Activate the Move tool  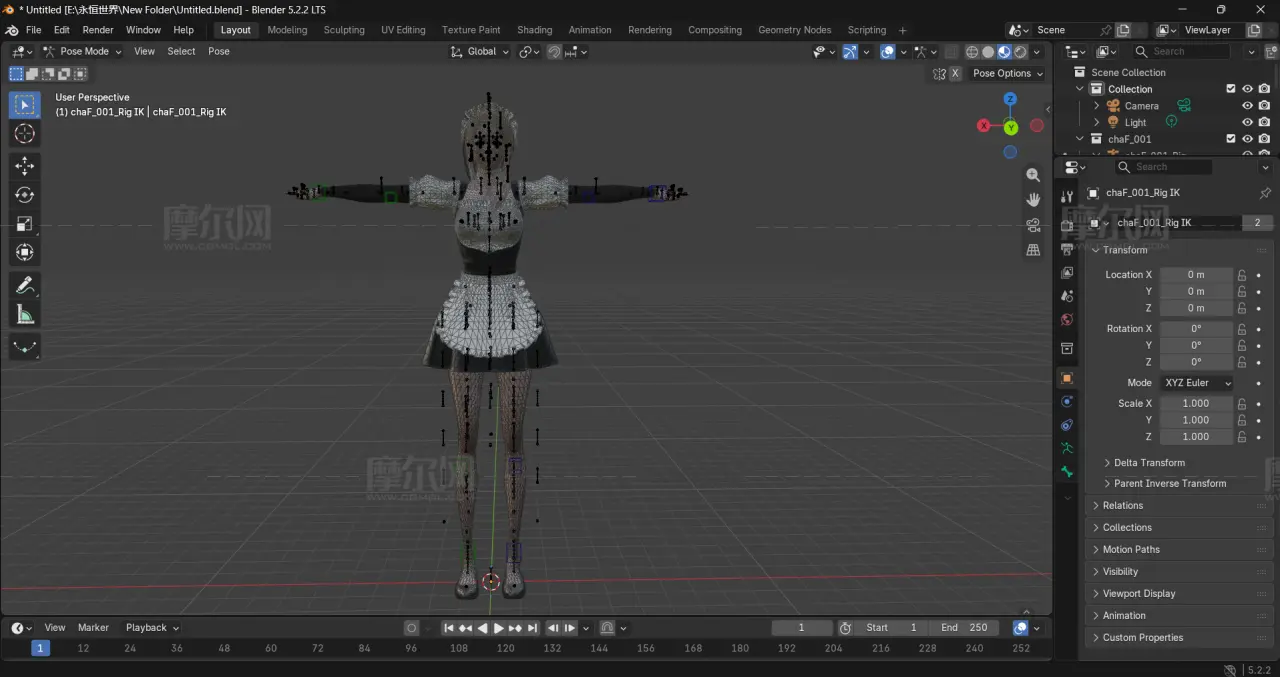pos(25,166)
